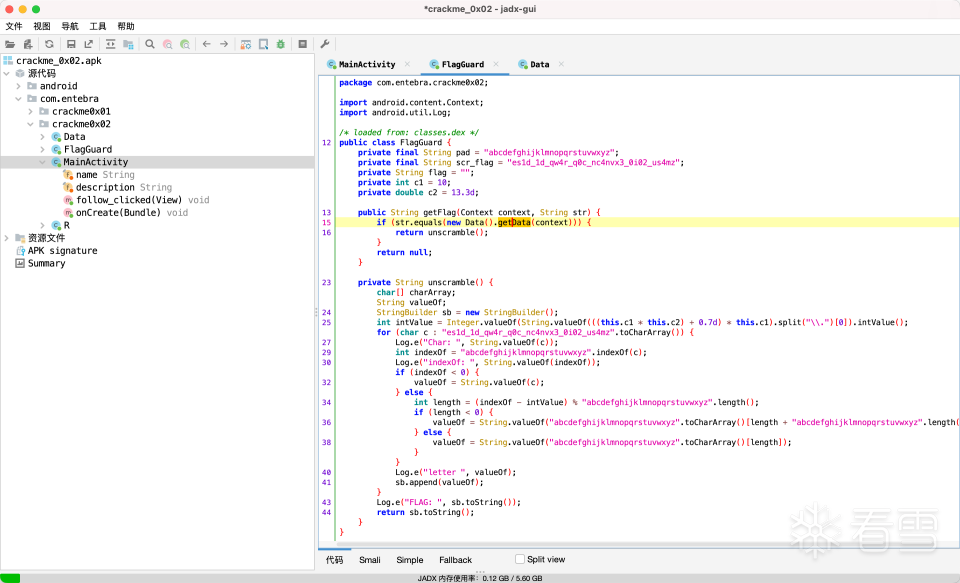Click the 'package com.entebra.crackme0x02;' line
The height and width of the screenshot is (583, 960).
click(x=414, y=83)
